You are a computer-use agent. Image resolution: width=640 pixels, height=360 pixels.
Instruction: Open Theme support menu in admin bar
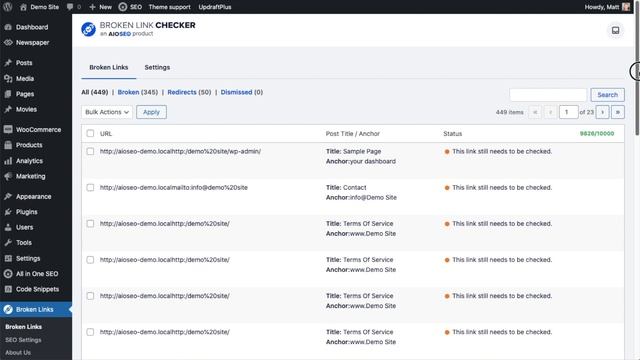[x=169, y=7]
